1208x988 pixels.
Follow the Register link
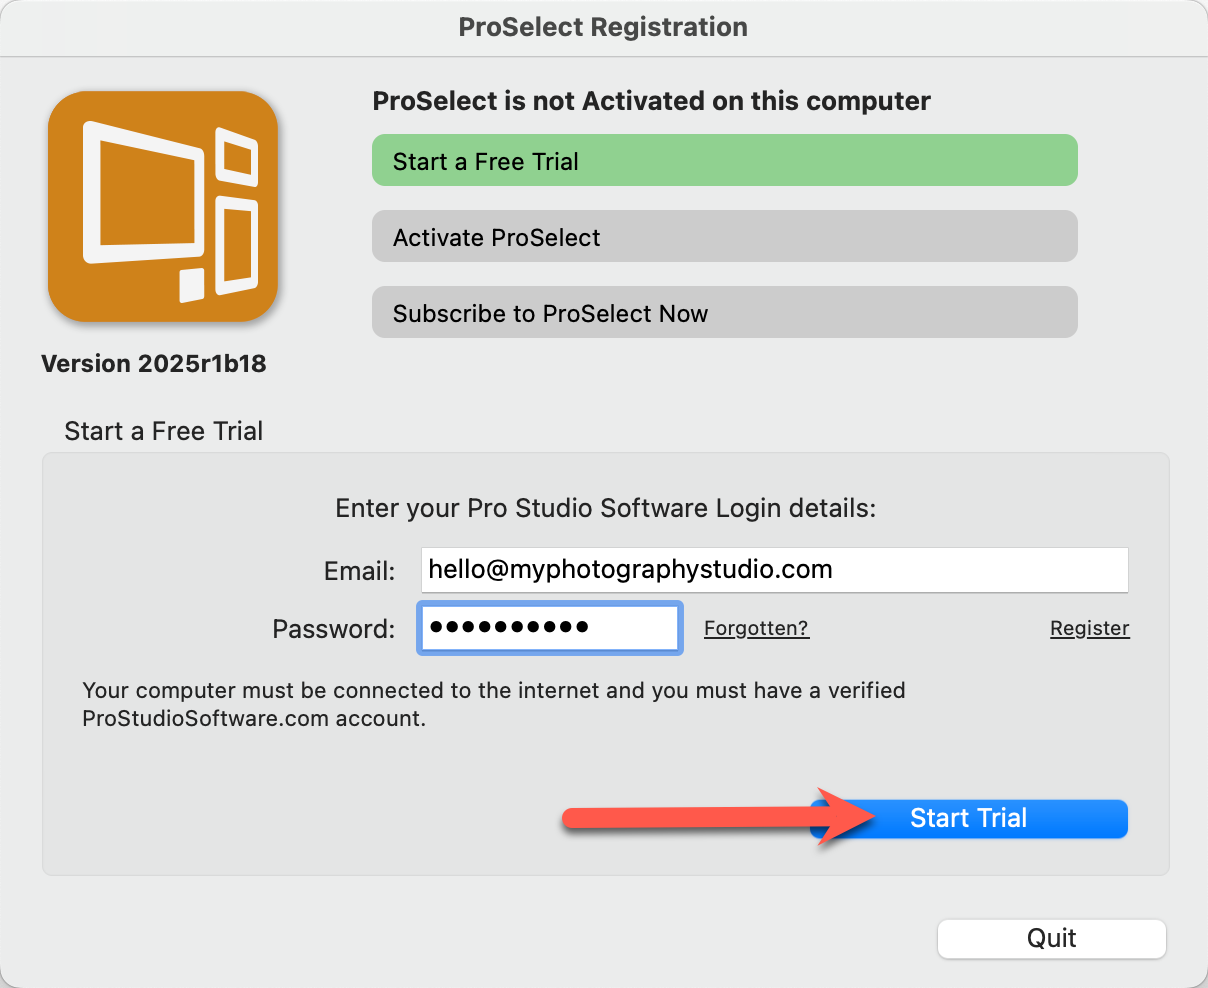[x=1089, y=628]
